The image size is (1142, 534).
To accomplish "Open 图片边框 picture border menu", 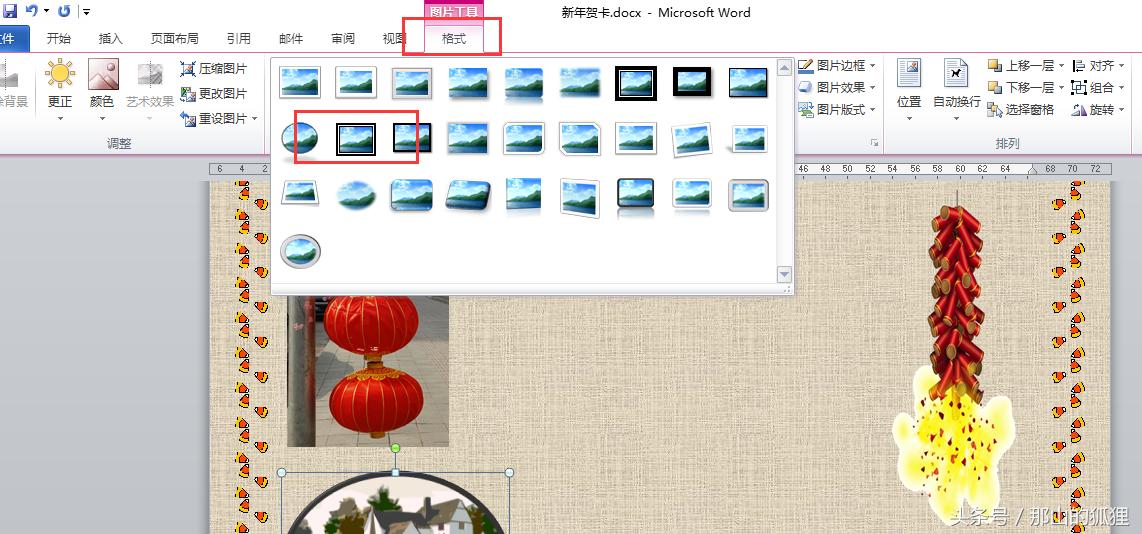I will click(x=837, y=66).
